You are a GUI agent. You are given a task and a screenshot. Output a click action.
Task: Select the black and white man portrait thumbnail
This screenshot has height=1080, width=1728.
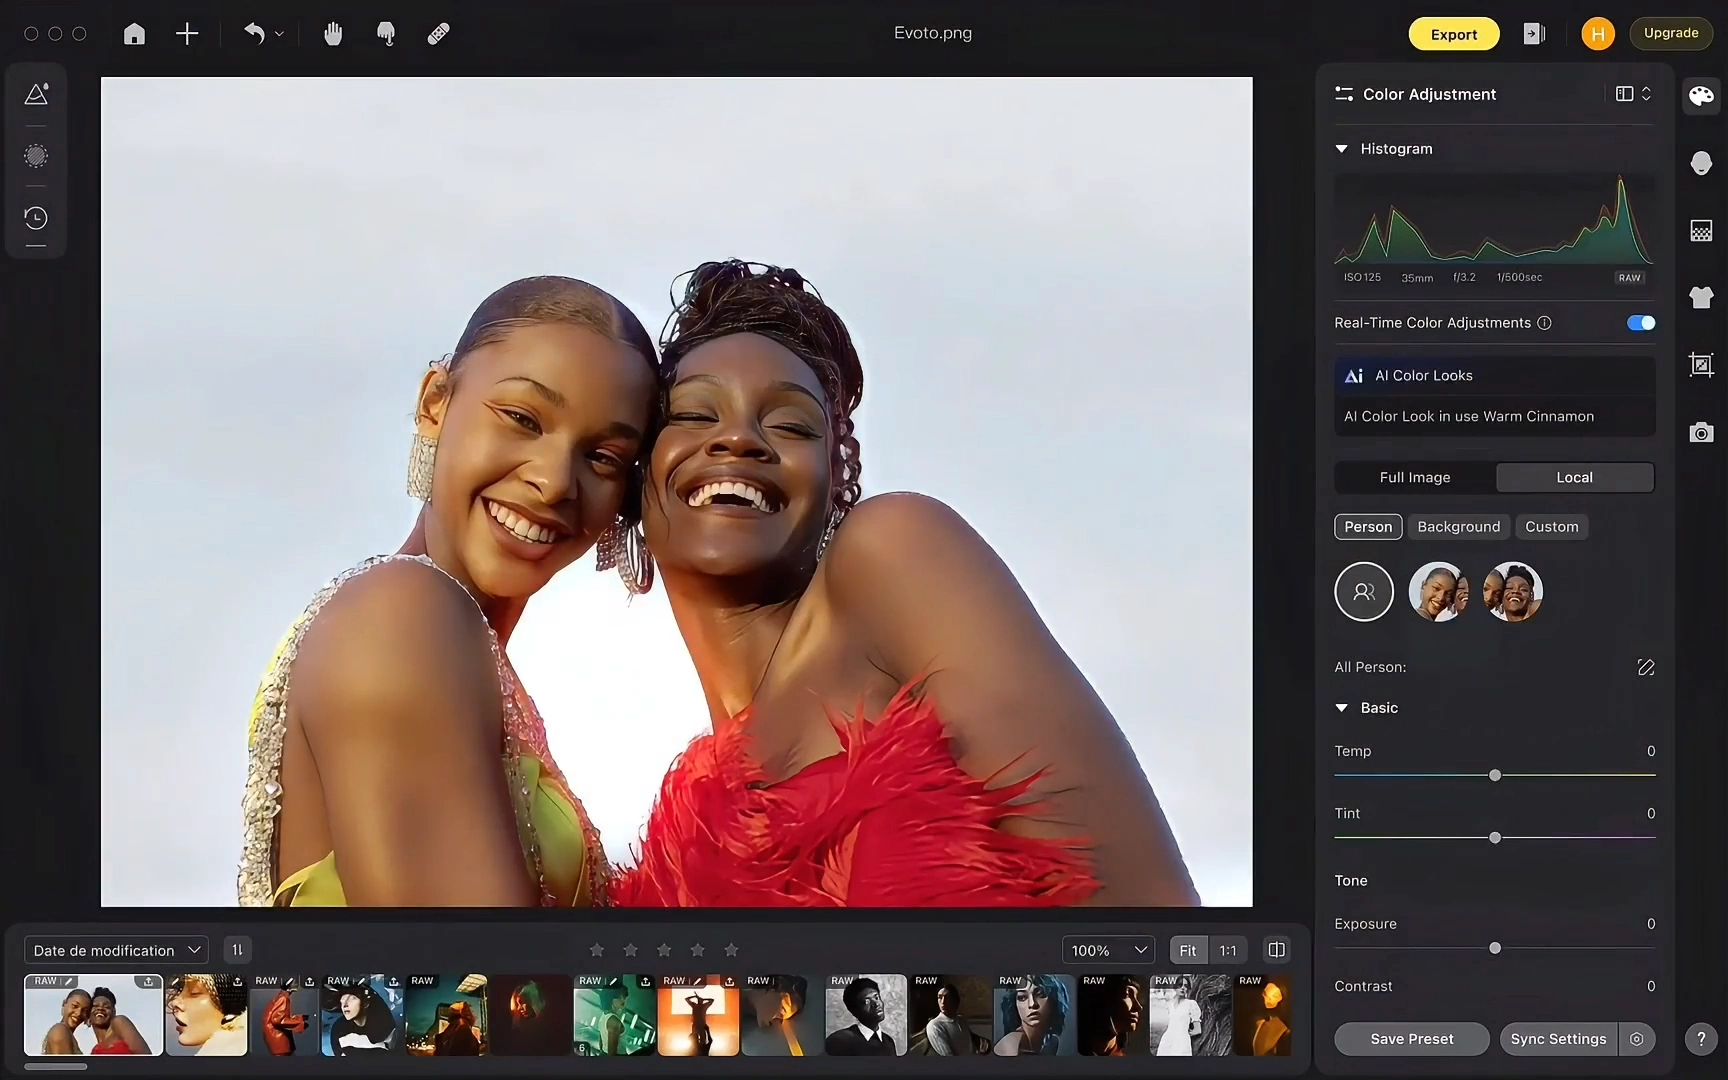tap(866, 1015)
